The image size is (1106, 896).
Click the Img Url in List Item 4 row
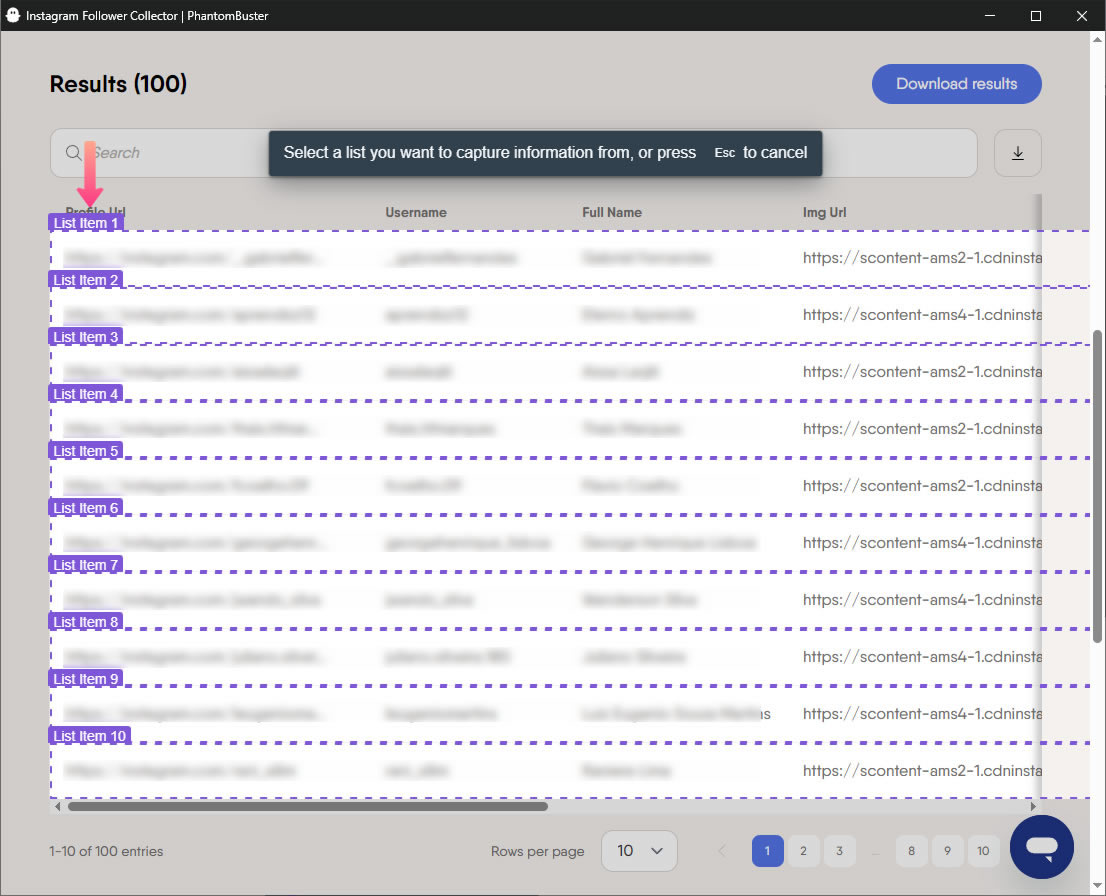[x=922, y=429]
